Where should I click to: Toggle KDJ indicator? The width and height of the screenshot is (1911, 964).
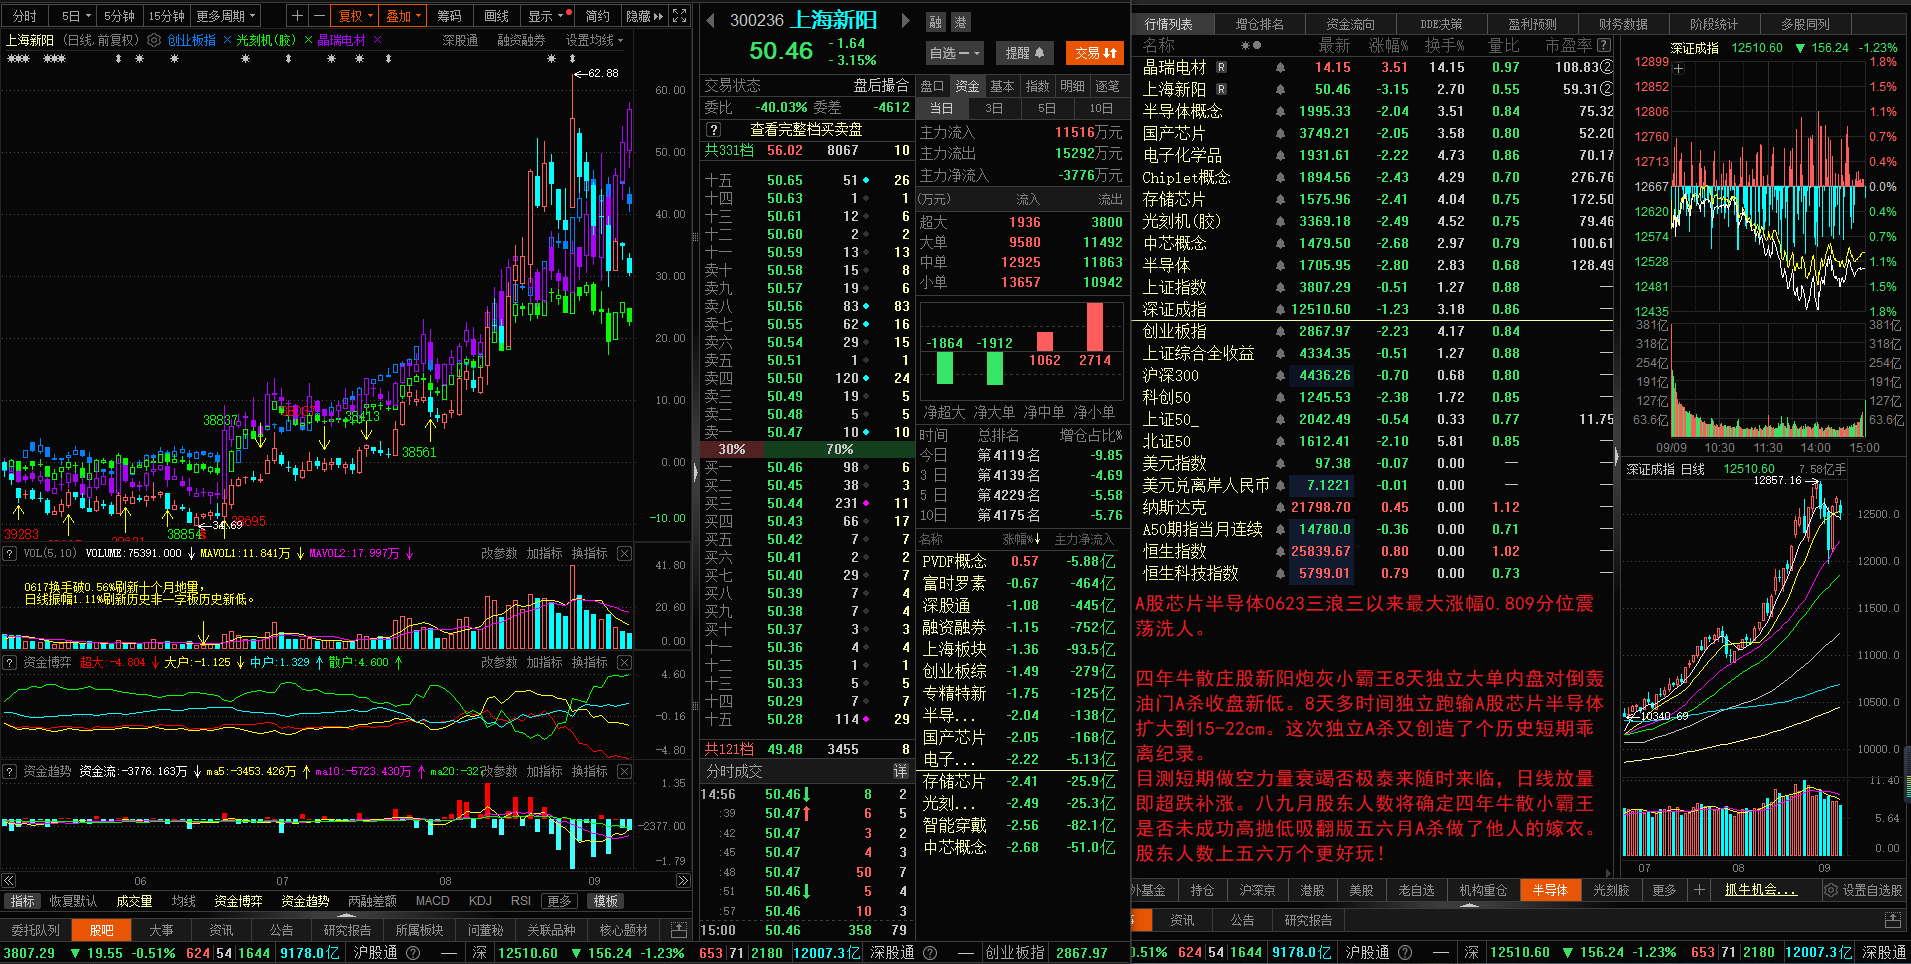click(480, 901)
